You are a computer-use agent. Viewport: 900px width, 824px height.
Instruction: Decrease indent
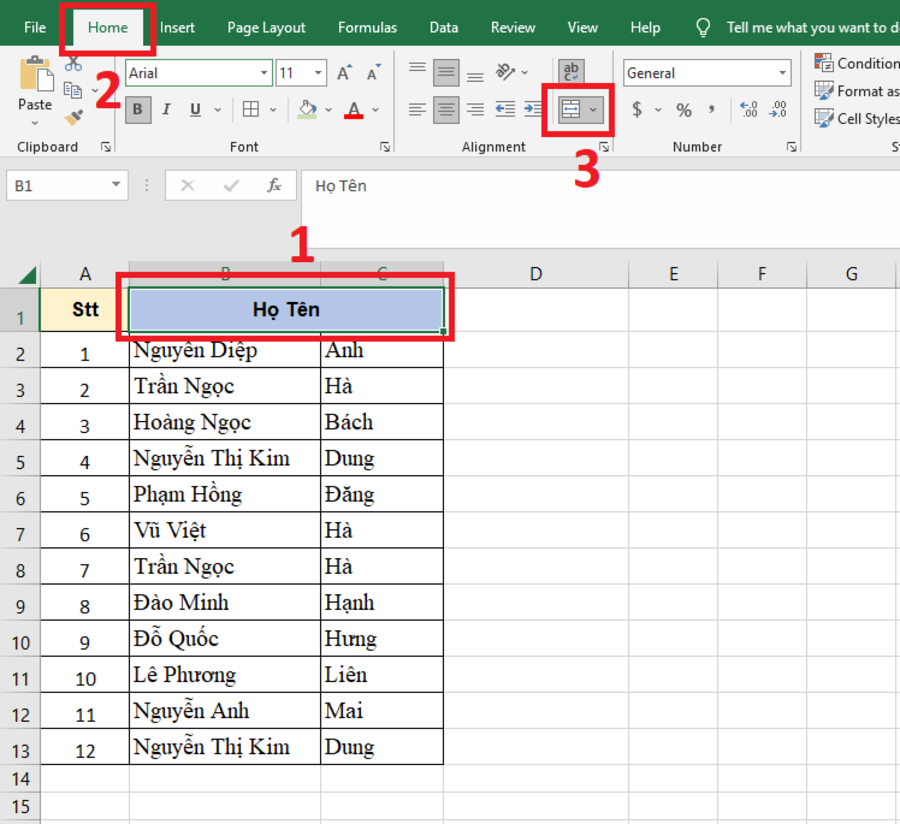pyautogui.click(x=505, y=109)
